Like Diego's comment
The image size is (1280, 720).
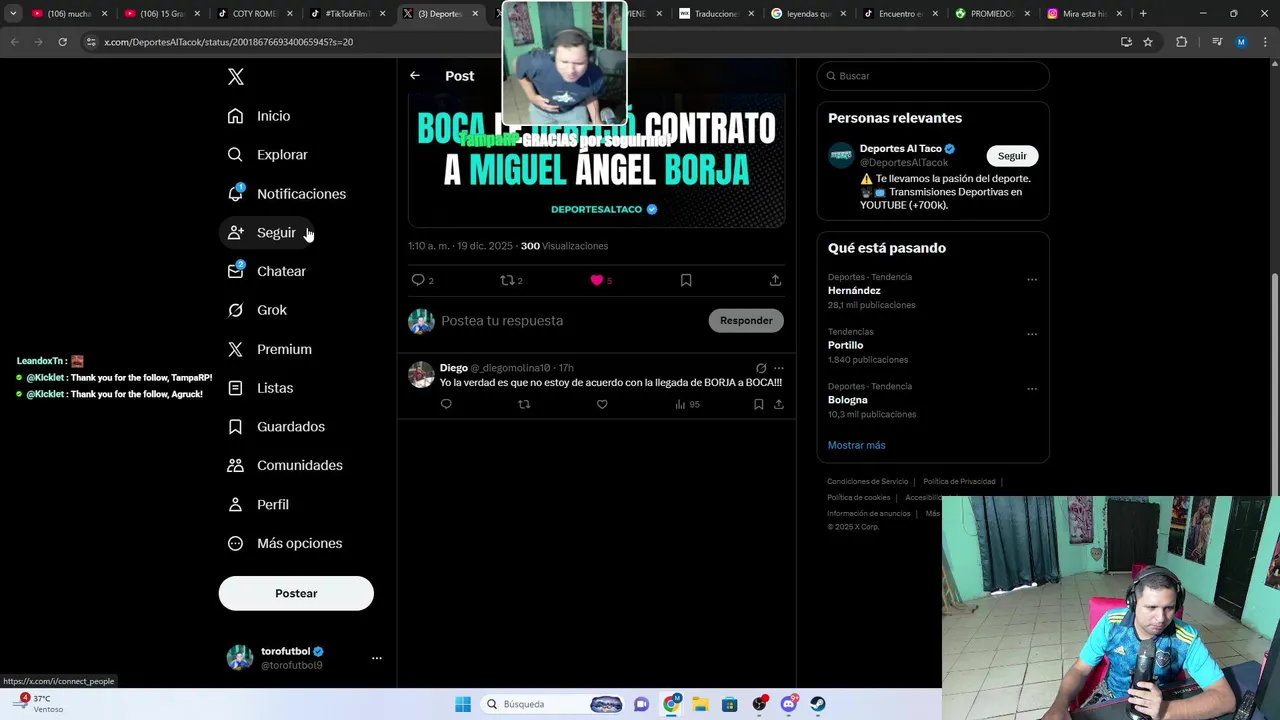pos(602,405)
